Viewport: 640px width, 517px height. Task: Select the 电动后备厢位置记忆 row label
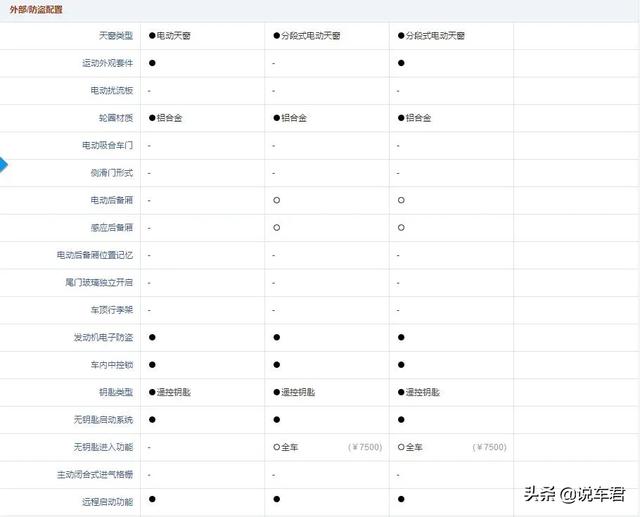(95, 255)
